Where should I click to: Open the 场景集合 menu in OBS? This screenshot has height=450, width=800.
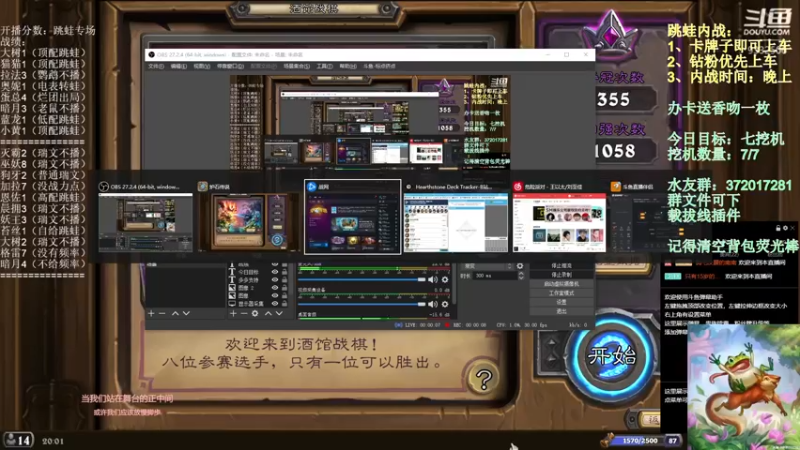click(296, 66)
